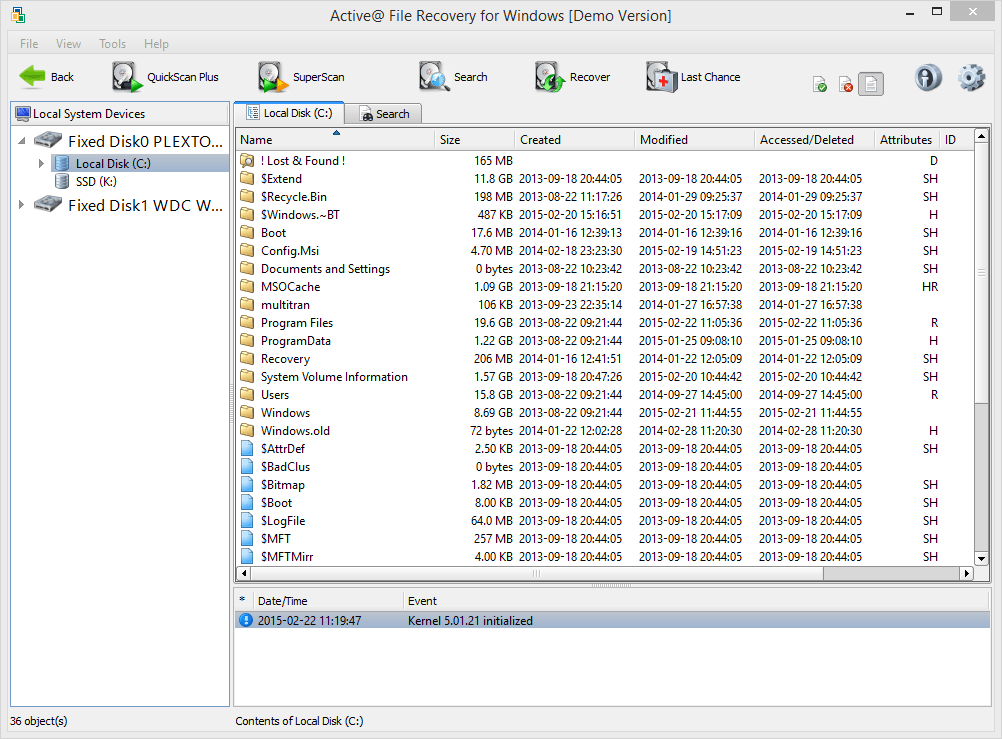1002x739 pixels.
Task: Click the file list scroll down arrow
Action: [982, 558]
